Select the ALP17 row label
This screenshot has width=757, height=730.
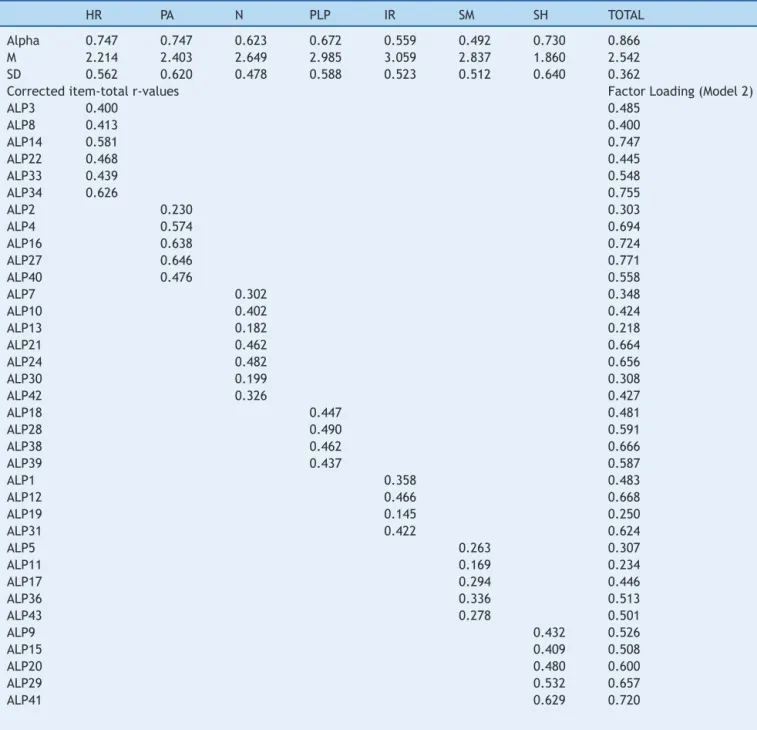pyautogui.click(x=24, y=581)
